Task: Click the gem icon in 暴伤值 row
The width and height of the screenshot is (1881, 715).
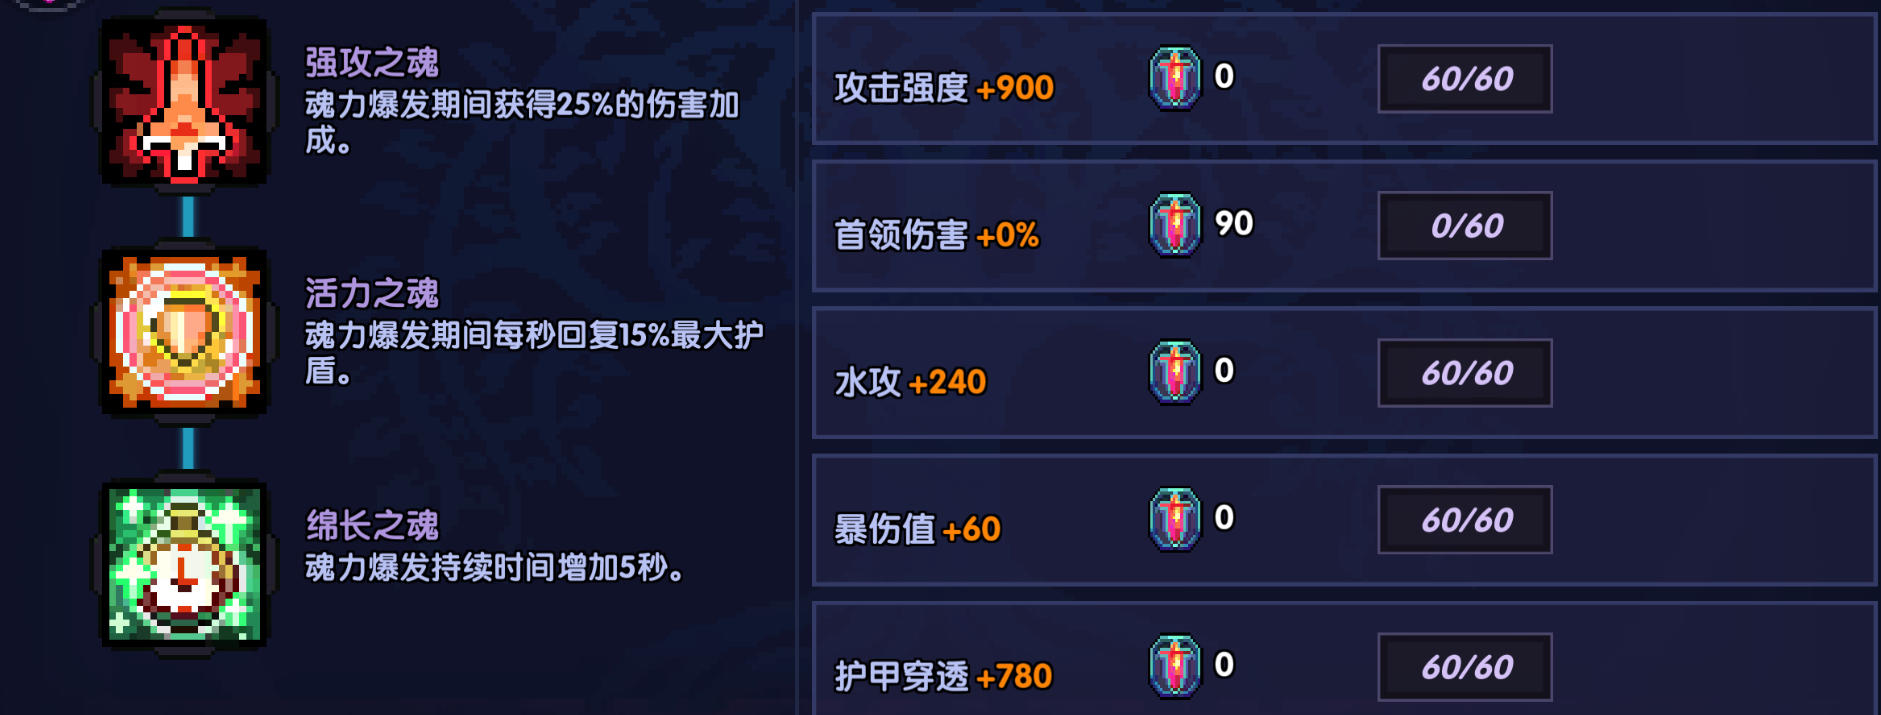Action: point(1175,519)
